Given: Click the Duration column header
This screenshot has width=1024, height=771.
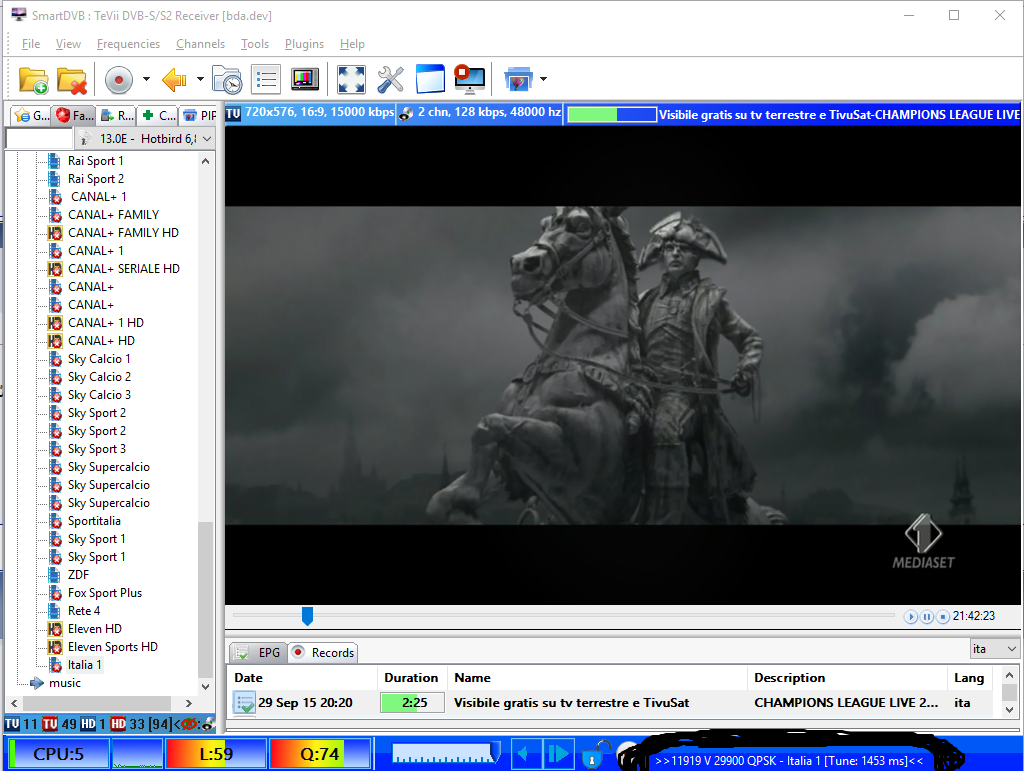Looking at the screenshot, I should coord(411,678).
